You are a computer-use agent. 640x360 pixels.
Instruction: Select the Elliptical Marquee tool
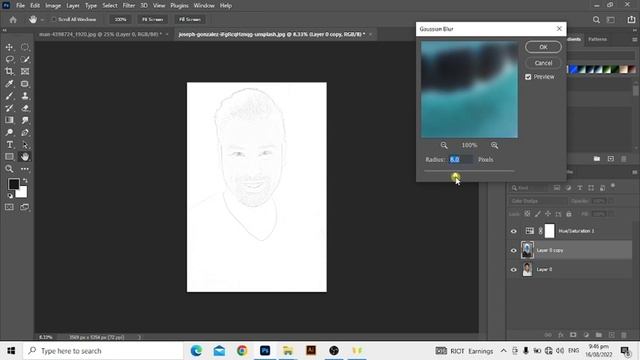pyautogui.click(x=25, y=47)
